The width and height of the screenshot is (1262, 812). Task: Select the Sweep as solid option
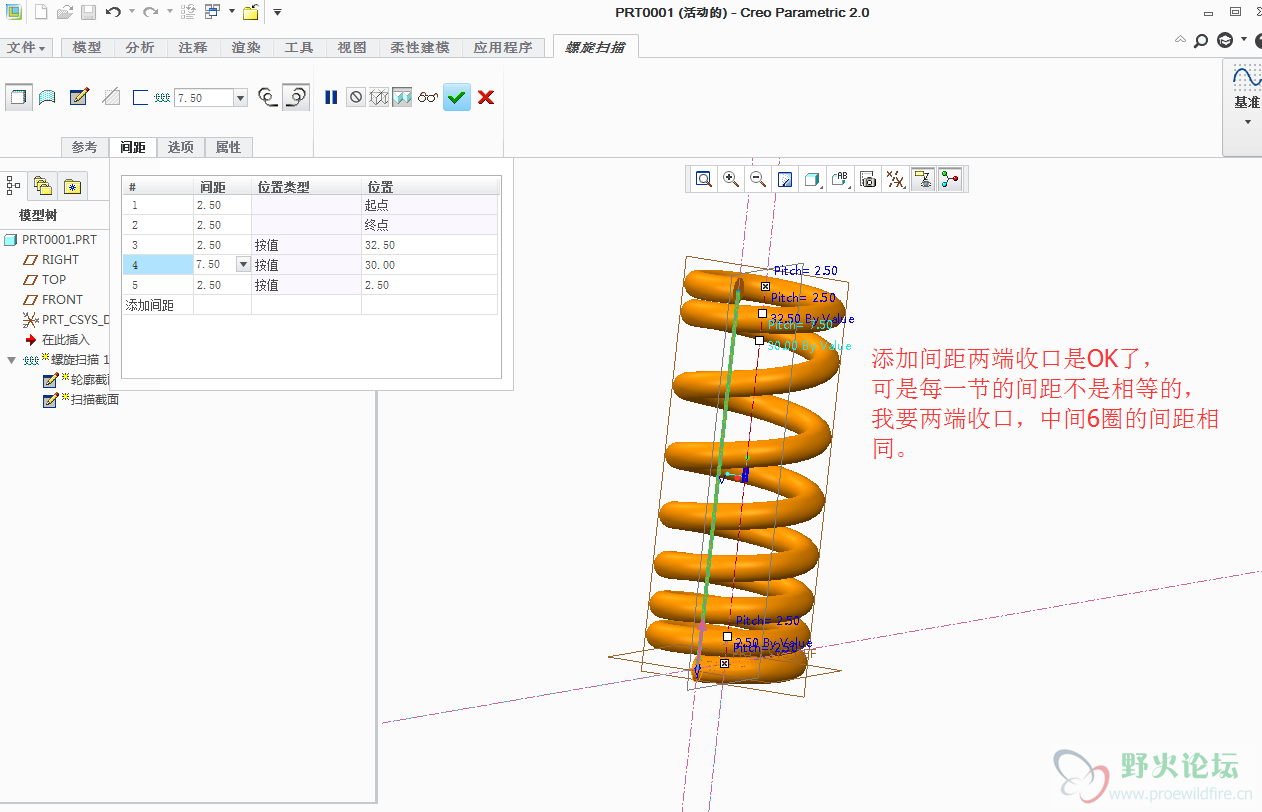(18, 97)
